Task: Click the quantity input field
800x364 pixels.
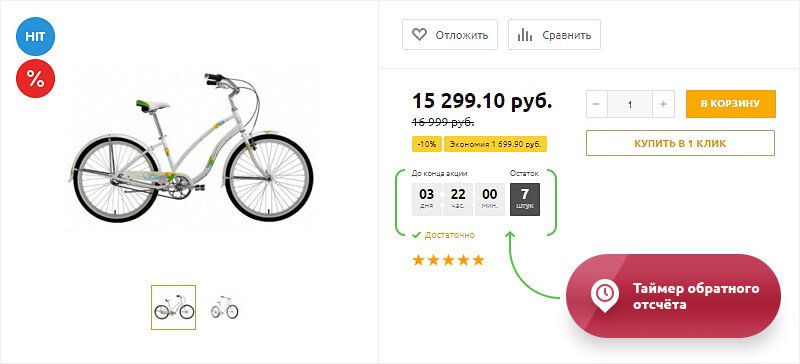Action: click(x=630, y=104)
